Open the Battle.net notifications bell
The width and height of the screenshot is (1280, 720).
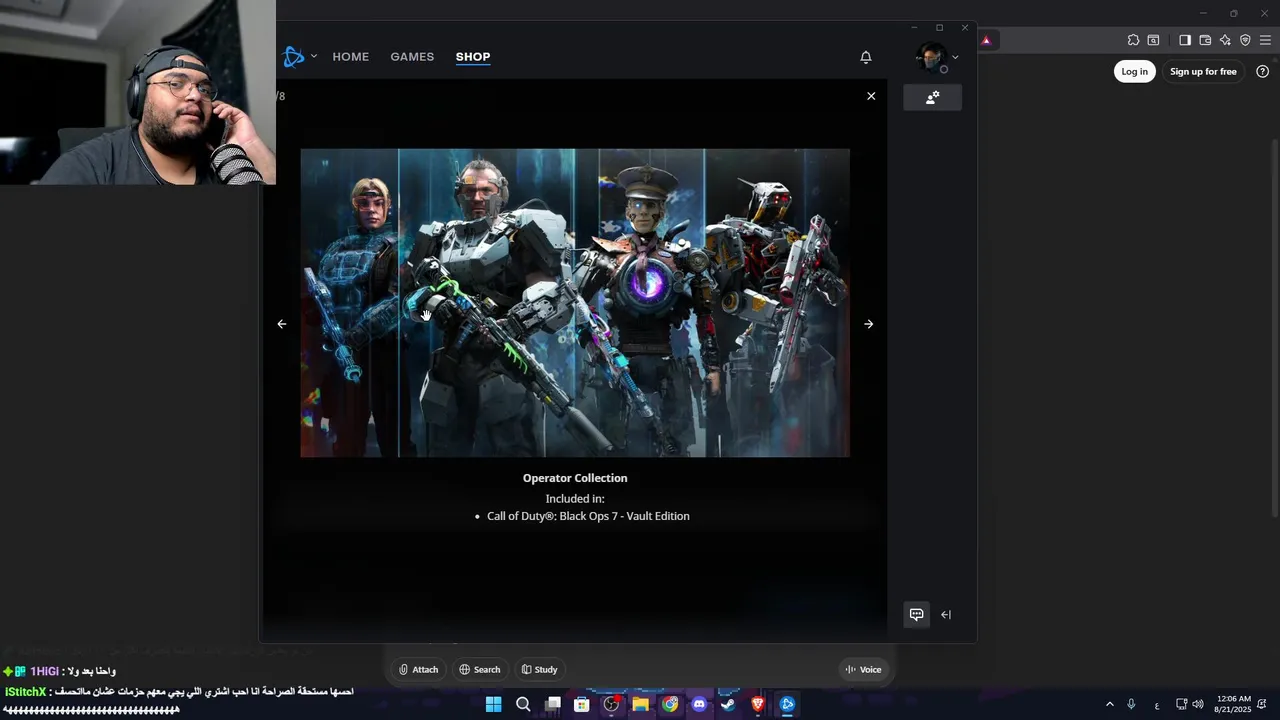(x=866, y=57)
